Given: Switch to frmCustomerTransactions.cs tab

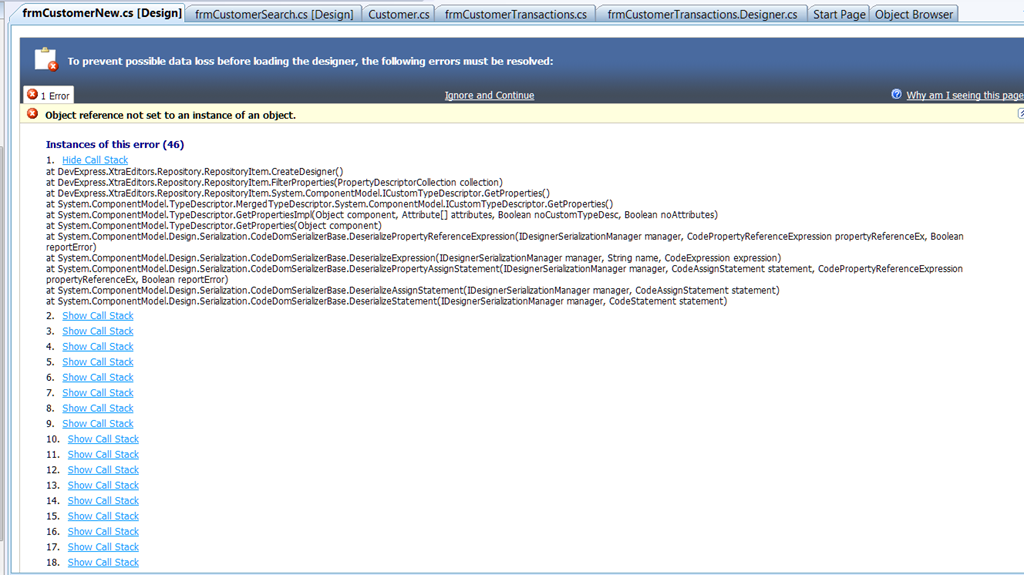Looking at the screenshot, I should 515,14.
